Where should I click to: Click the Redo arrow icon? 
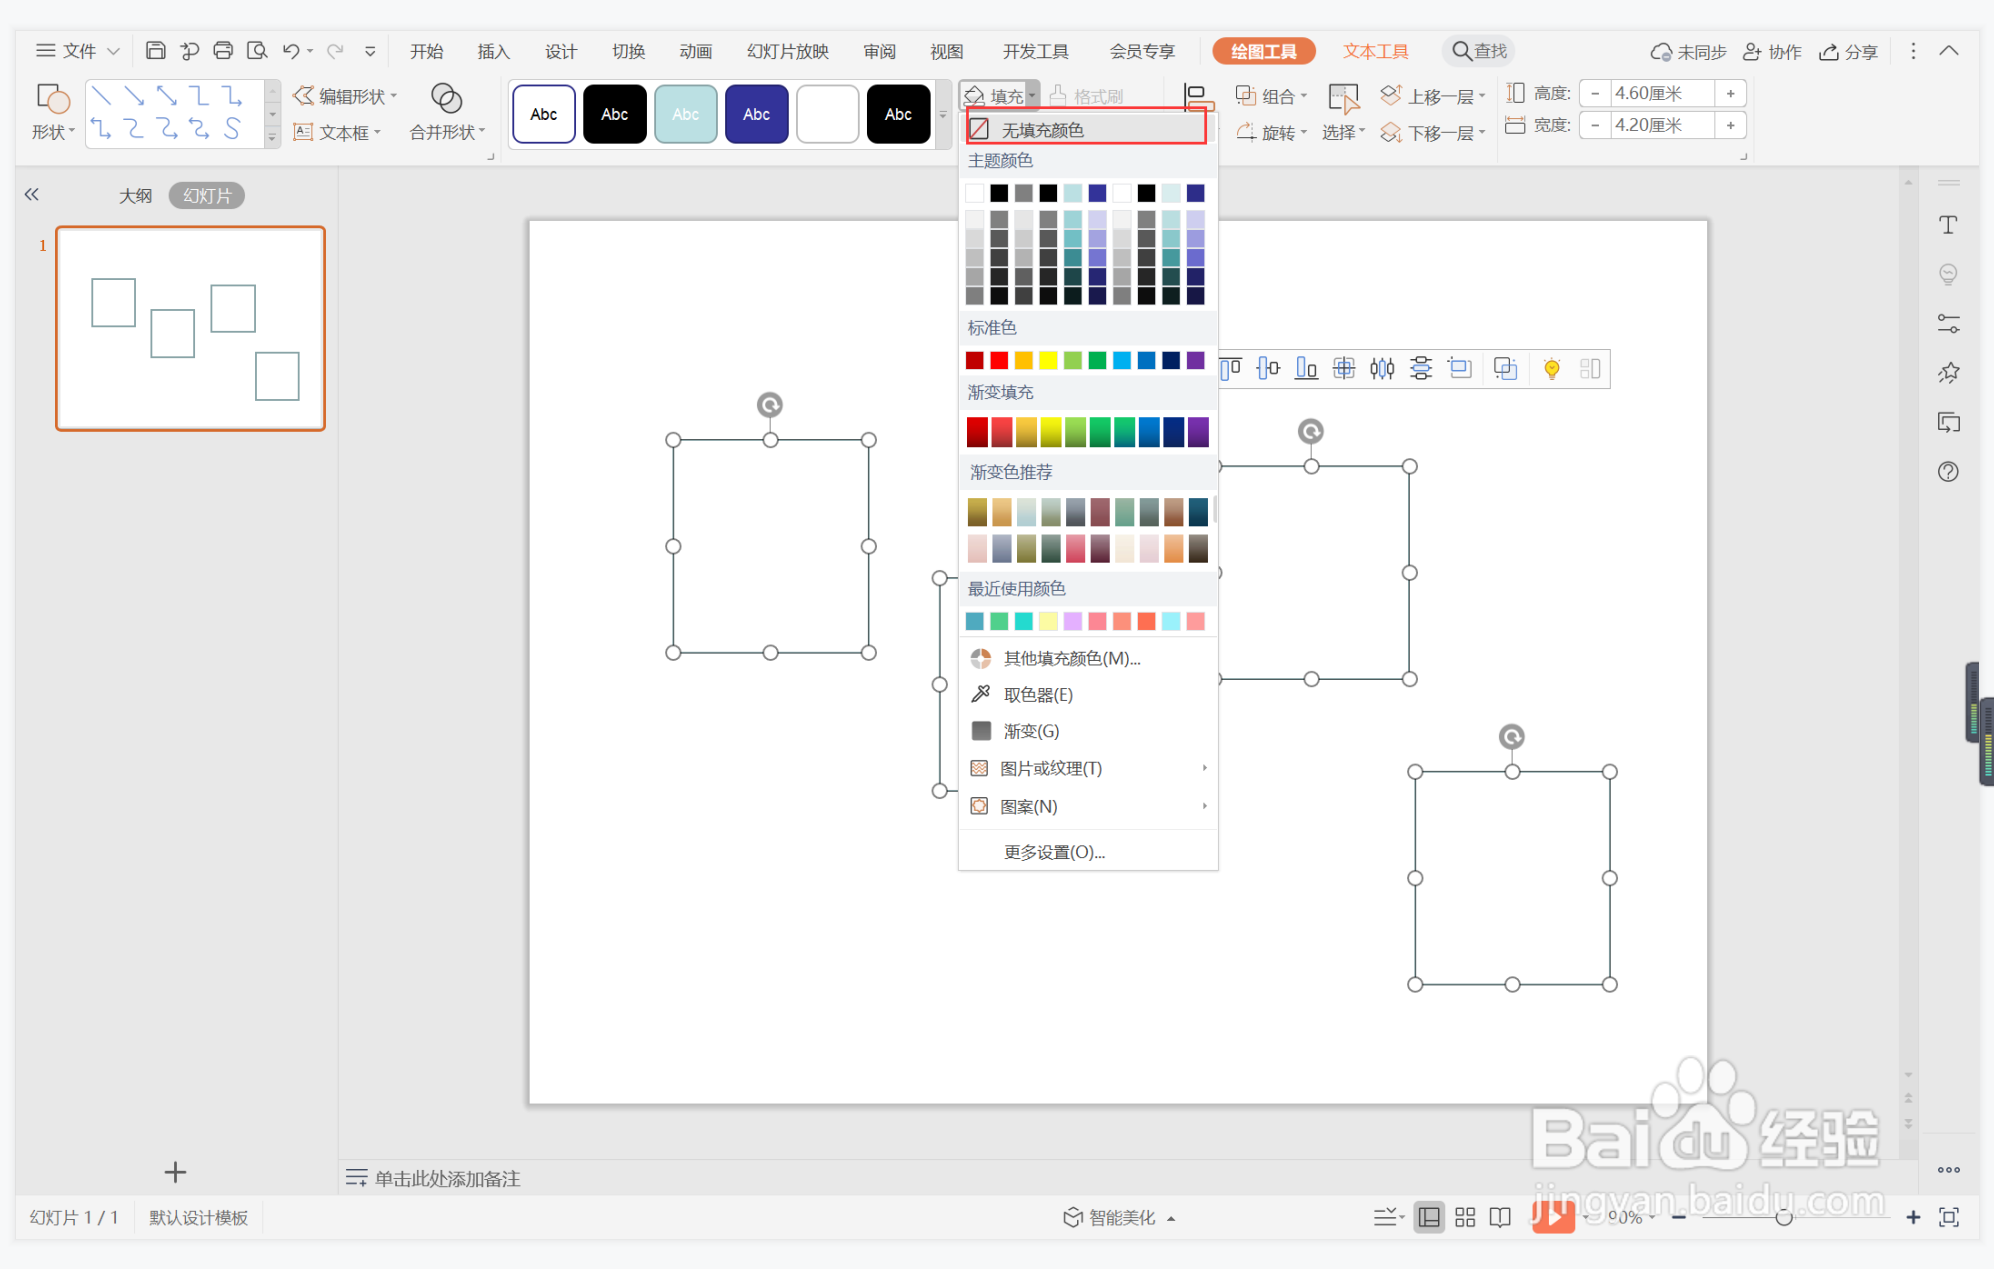pyautogui.click(x=335, y=51)
